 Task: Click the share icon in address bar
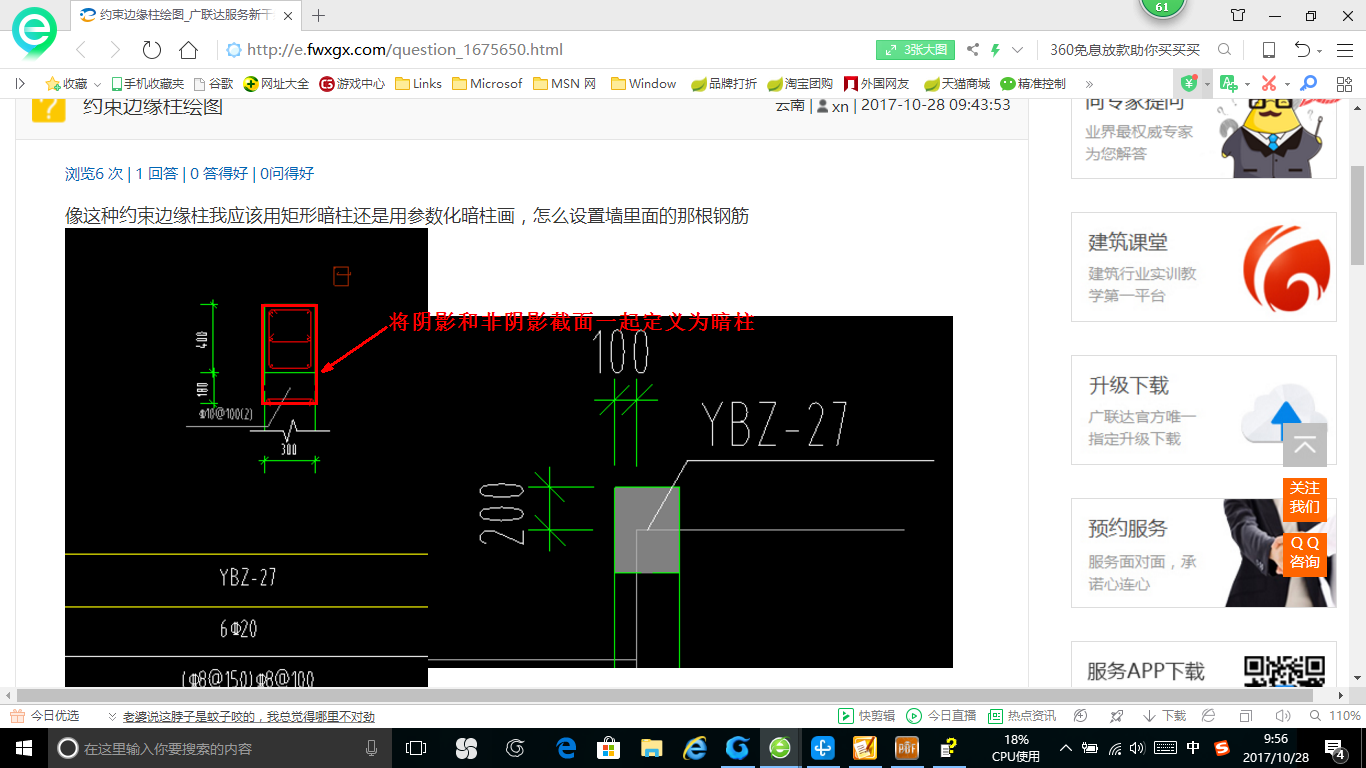[973, 50]
